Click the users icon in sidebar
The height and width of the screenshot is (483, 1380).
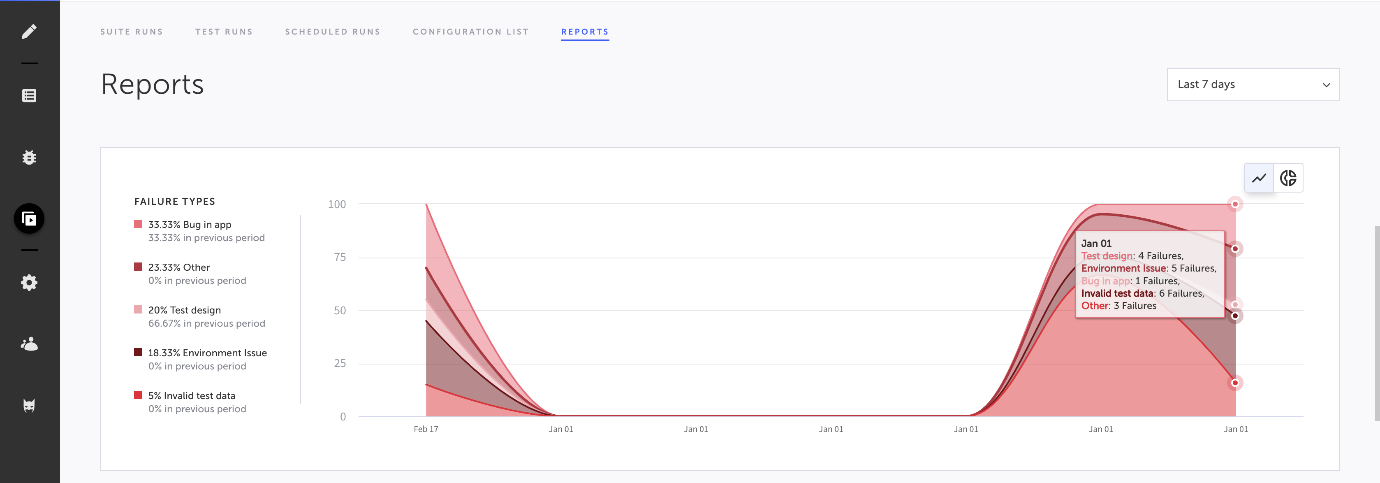29,344
